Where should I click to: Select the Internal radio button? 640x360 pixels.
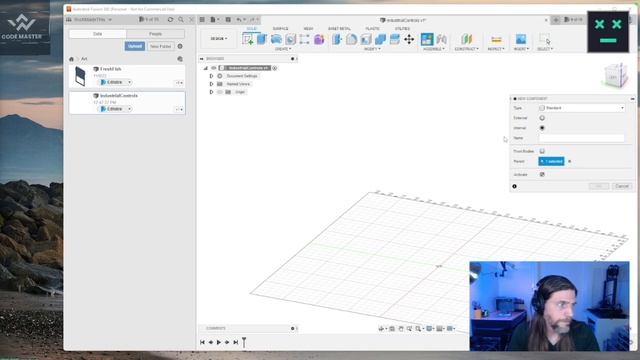coord(542,128)
